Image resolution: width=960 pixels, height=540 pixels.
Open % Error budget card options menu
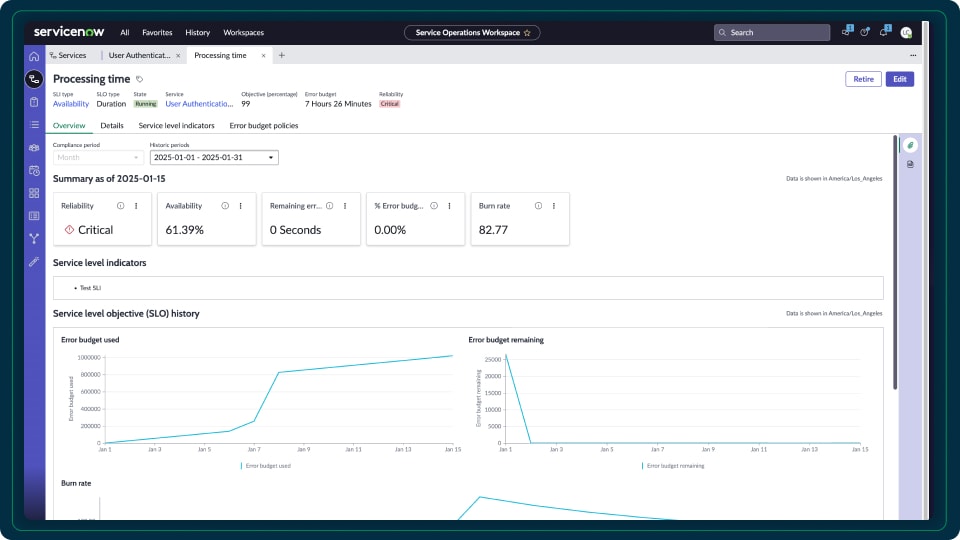coord(449,206)
